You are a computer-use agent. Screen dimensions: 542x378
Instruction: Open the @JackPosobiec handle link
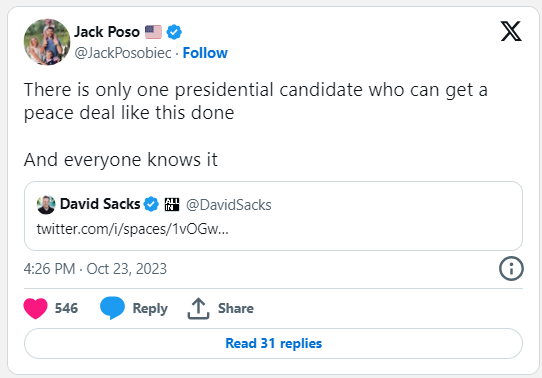click(123, 53)
